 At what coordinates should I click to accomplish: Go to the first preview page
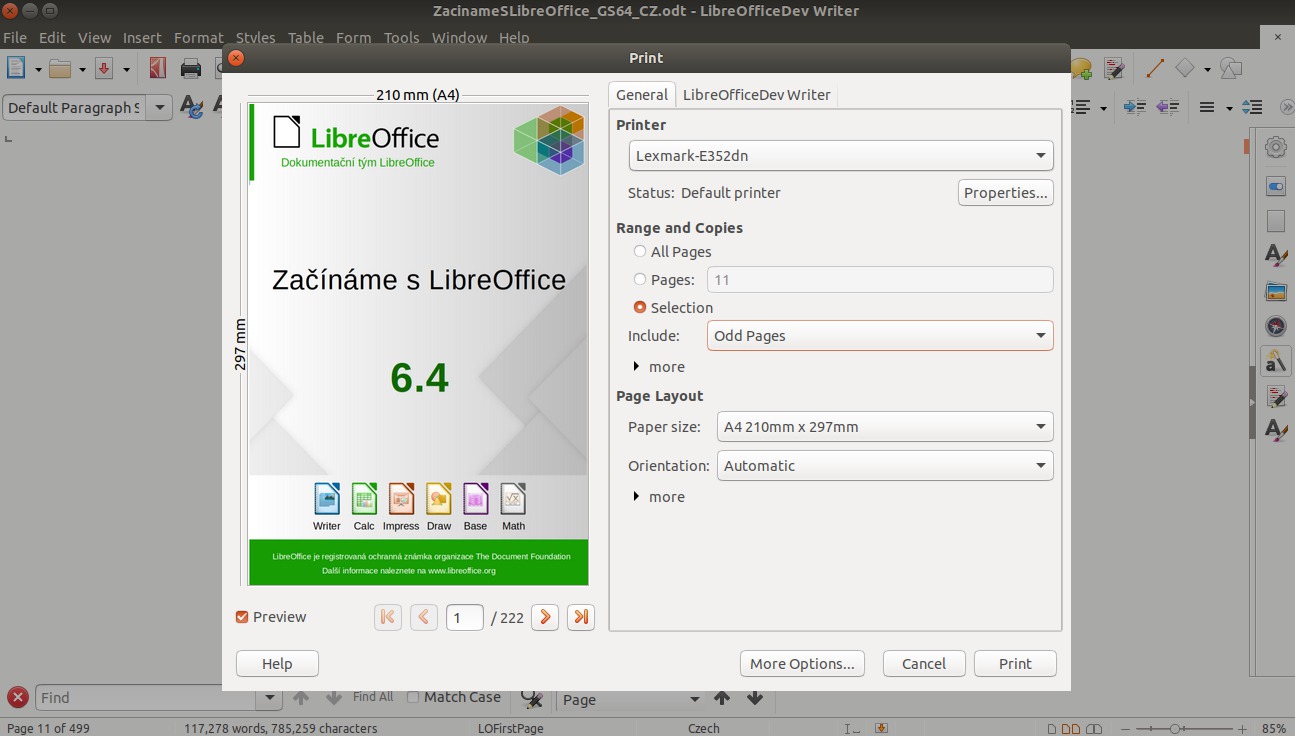click(388, 617)
